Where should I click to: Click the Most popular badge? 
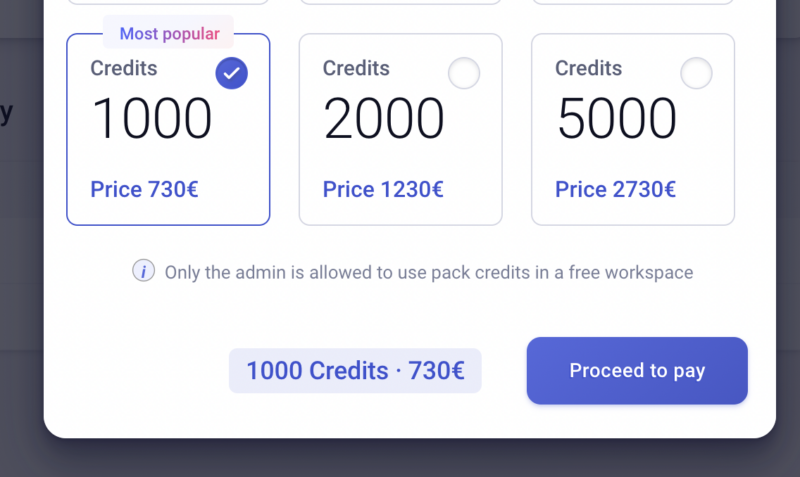(x=169, y=34)
